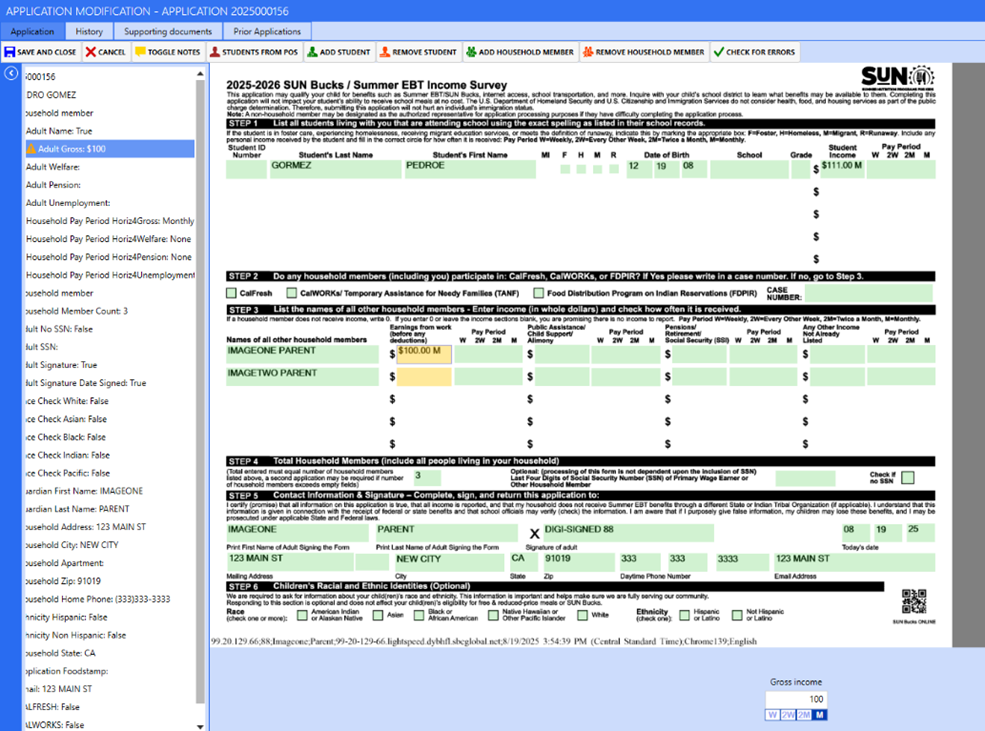Click the Toggle Notes yellow note icon

pos(140,52)
